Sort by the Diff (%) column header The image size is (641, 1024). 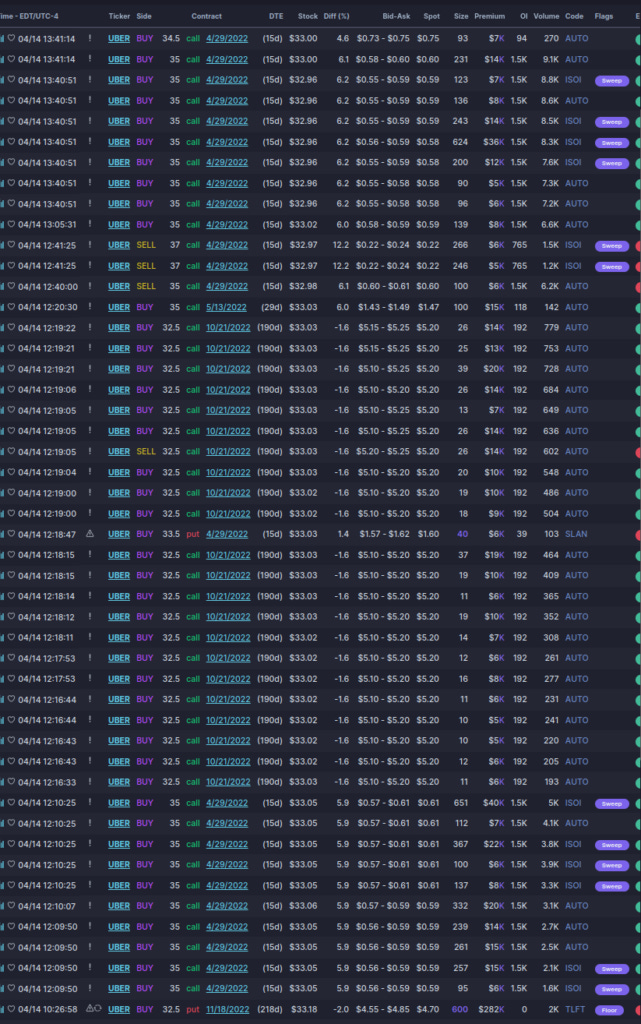click(336, 16)
